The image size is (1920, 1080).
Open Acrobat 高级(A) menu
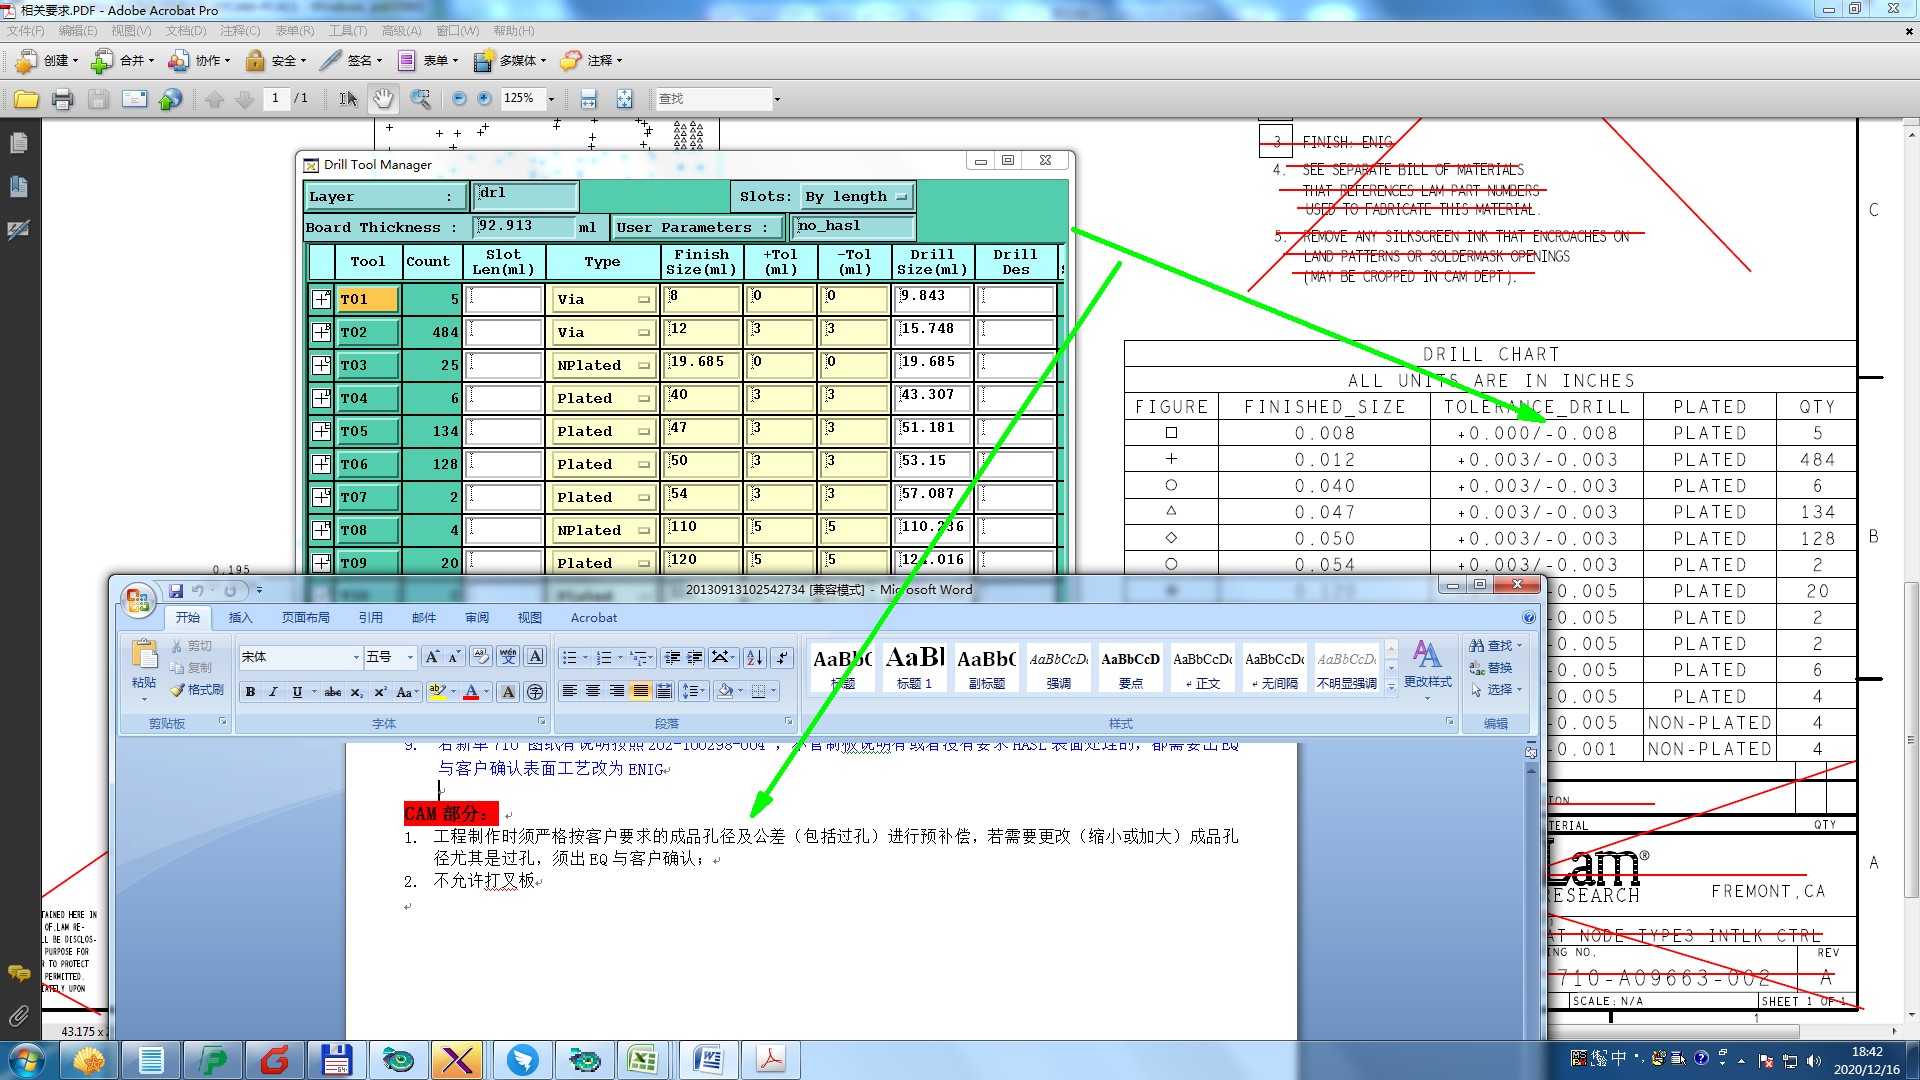point(401,31)
